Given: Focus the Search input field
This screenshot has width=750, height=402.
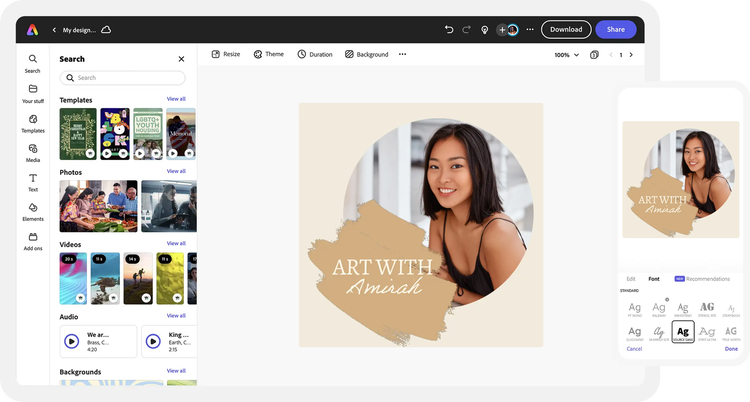Looking at the screenshot, I should 122,78.
